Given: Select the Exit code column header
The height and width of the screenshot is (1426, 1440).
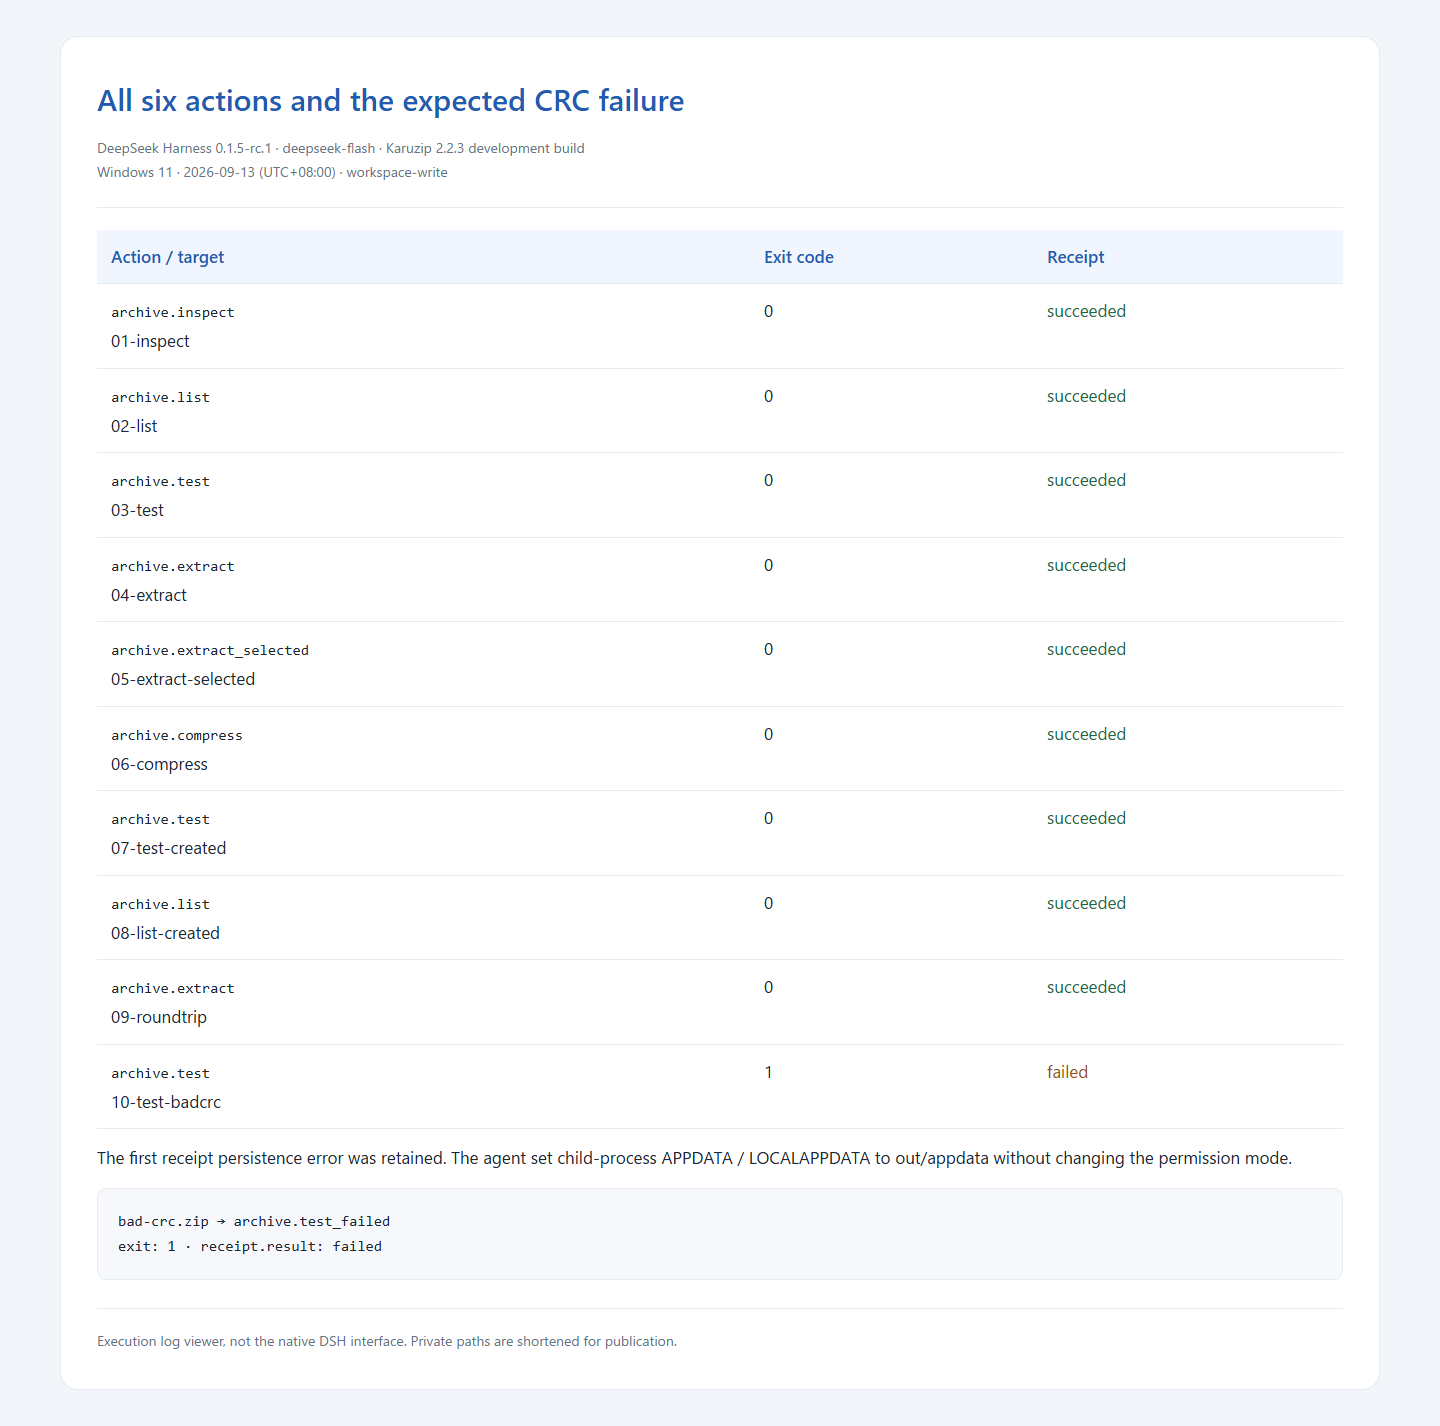Looking at the screenshot, I should coord(798,257).
